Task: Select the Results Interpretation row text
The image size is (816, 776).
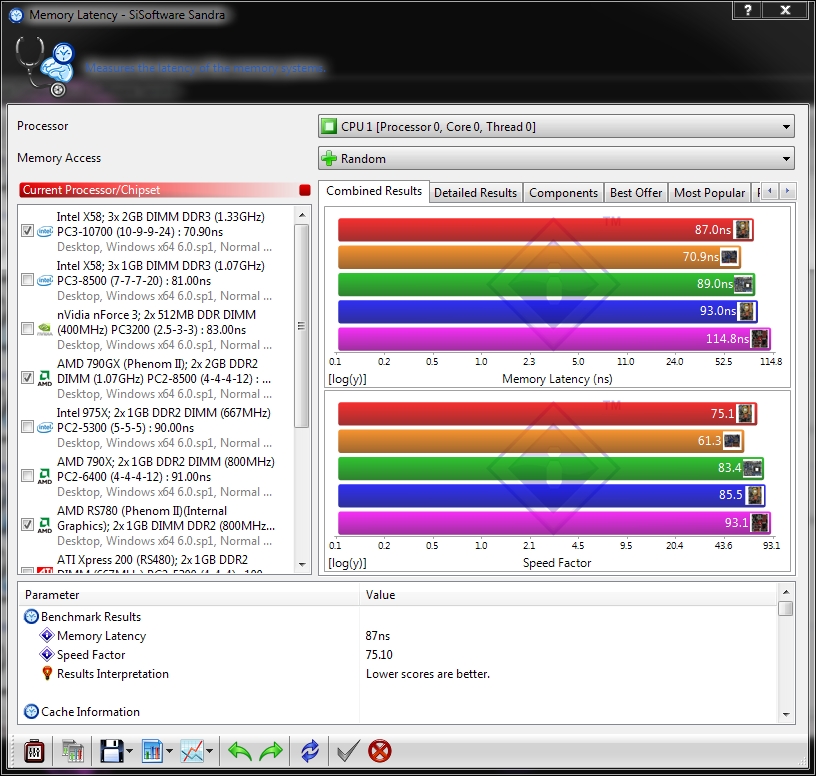Action: (x=112, y=673)
